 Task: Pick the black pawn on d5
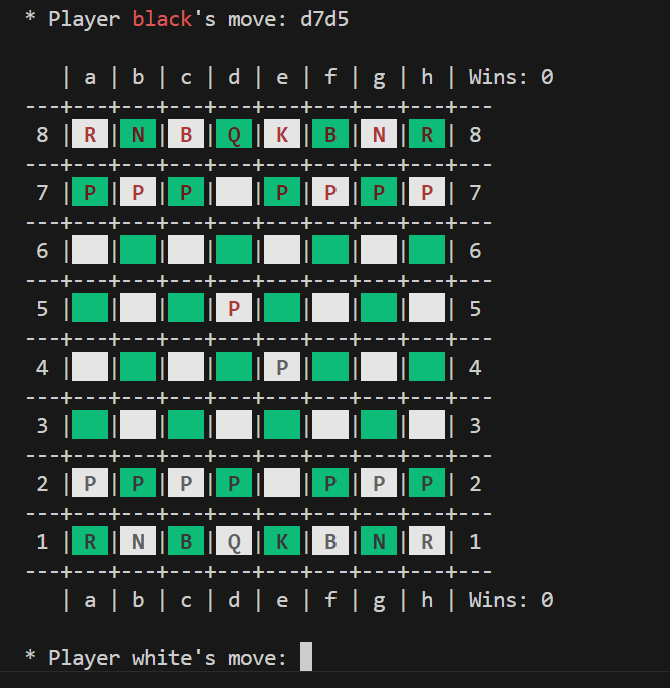234,309
